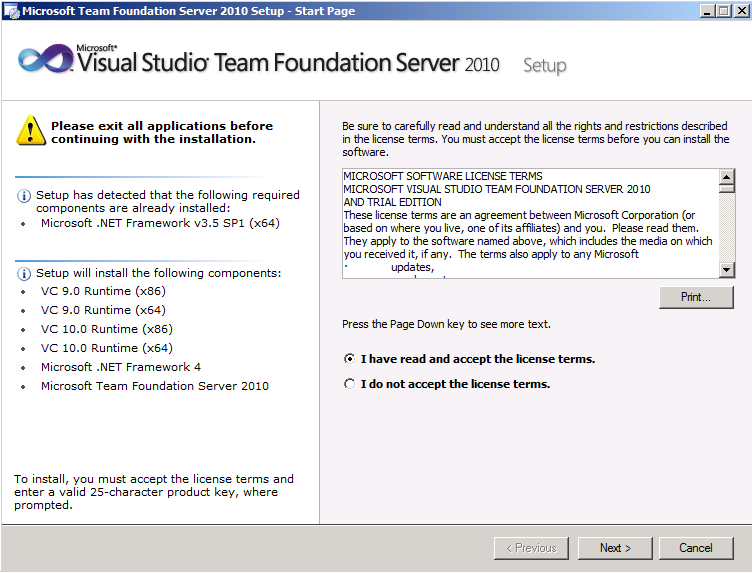Click 'Press the Page Down key' hint text
The height and width of the screenshot is (573, 752).
pos(446,324)
